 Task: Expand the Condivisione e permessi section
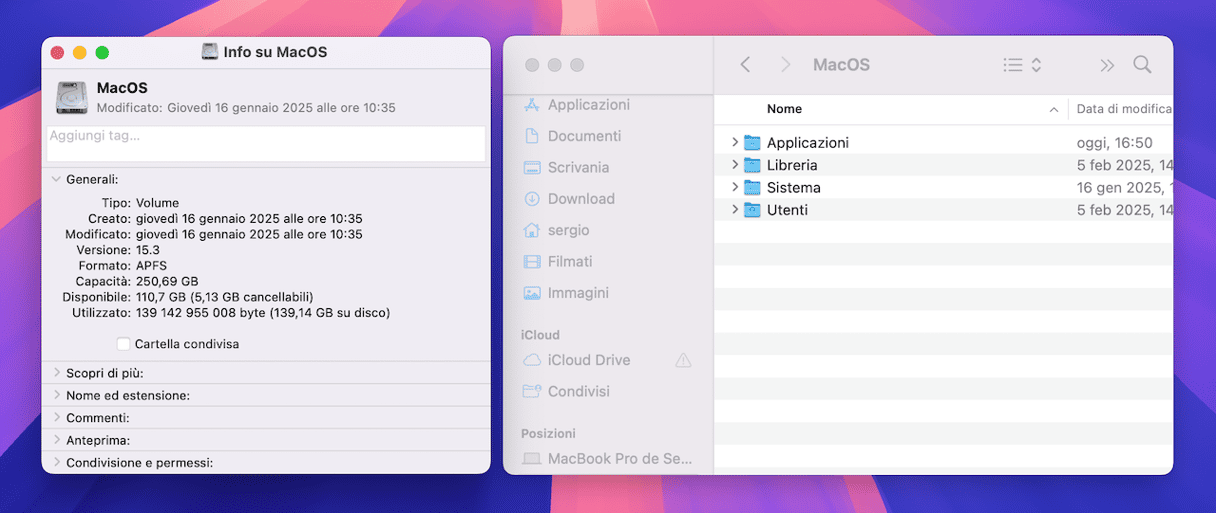56,463
